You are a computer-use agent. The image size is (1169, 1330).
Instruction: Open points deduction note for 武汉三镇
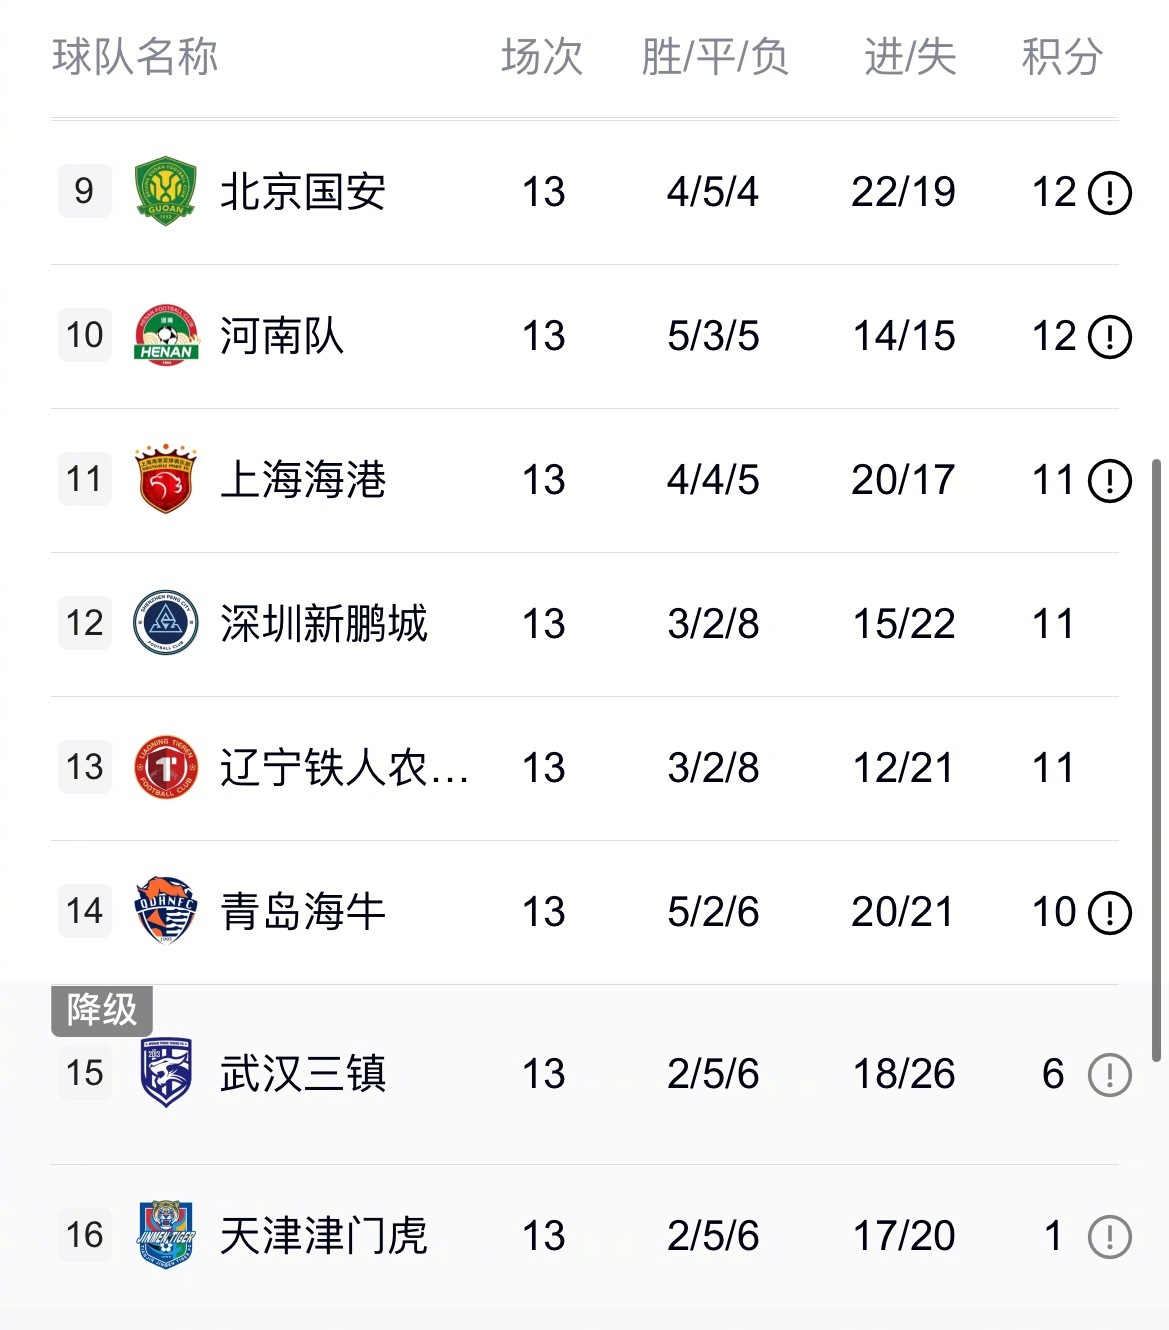pos(1109,1075)
